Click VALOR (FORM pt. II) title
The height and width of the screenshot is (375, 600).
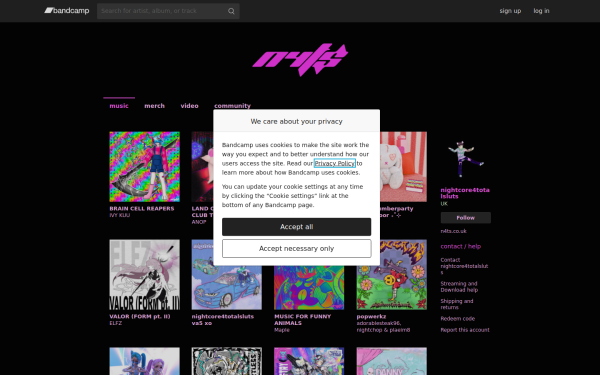click(x=140, y=316)
